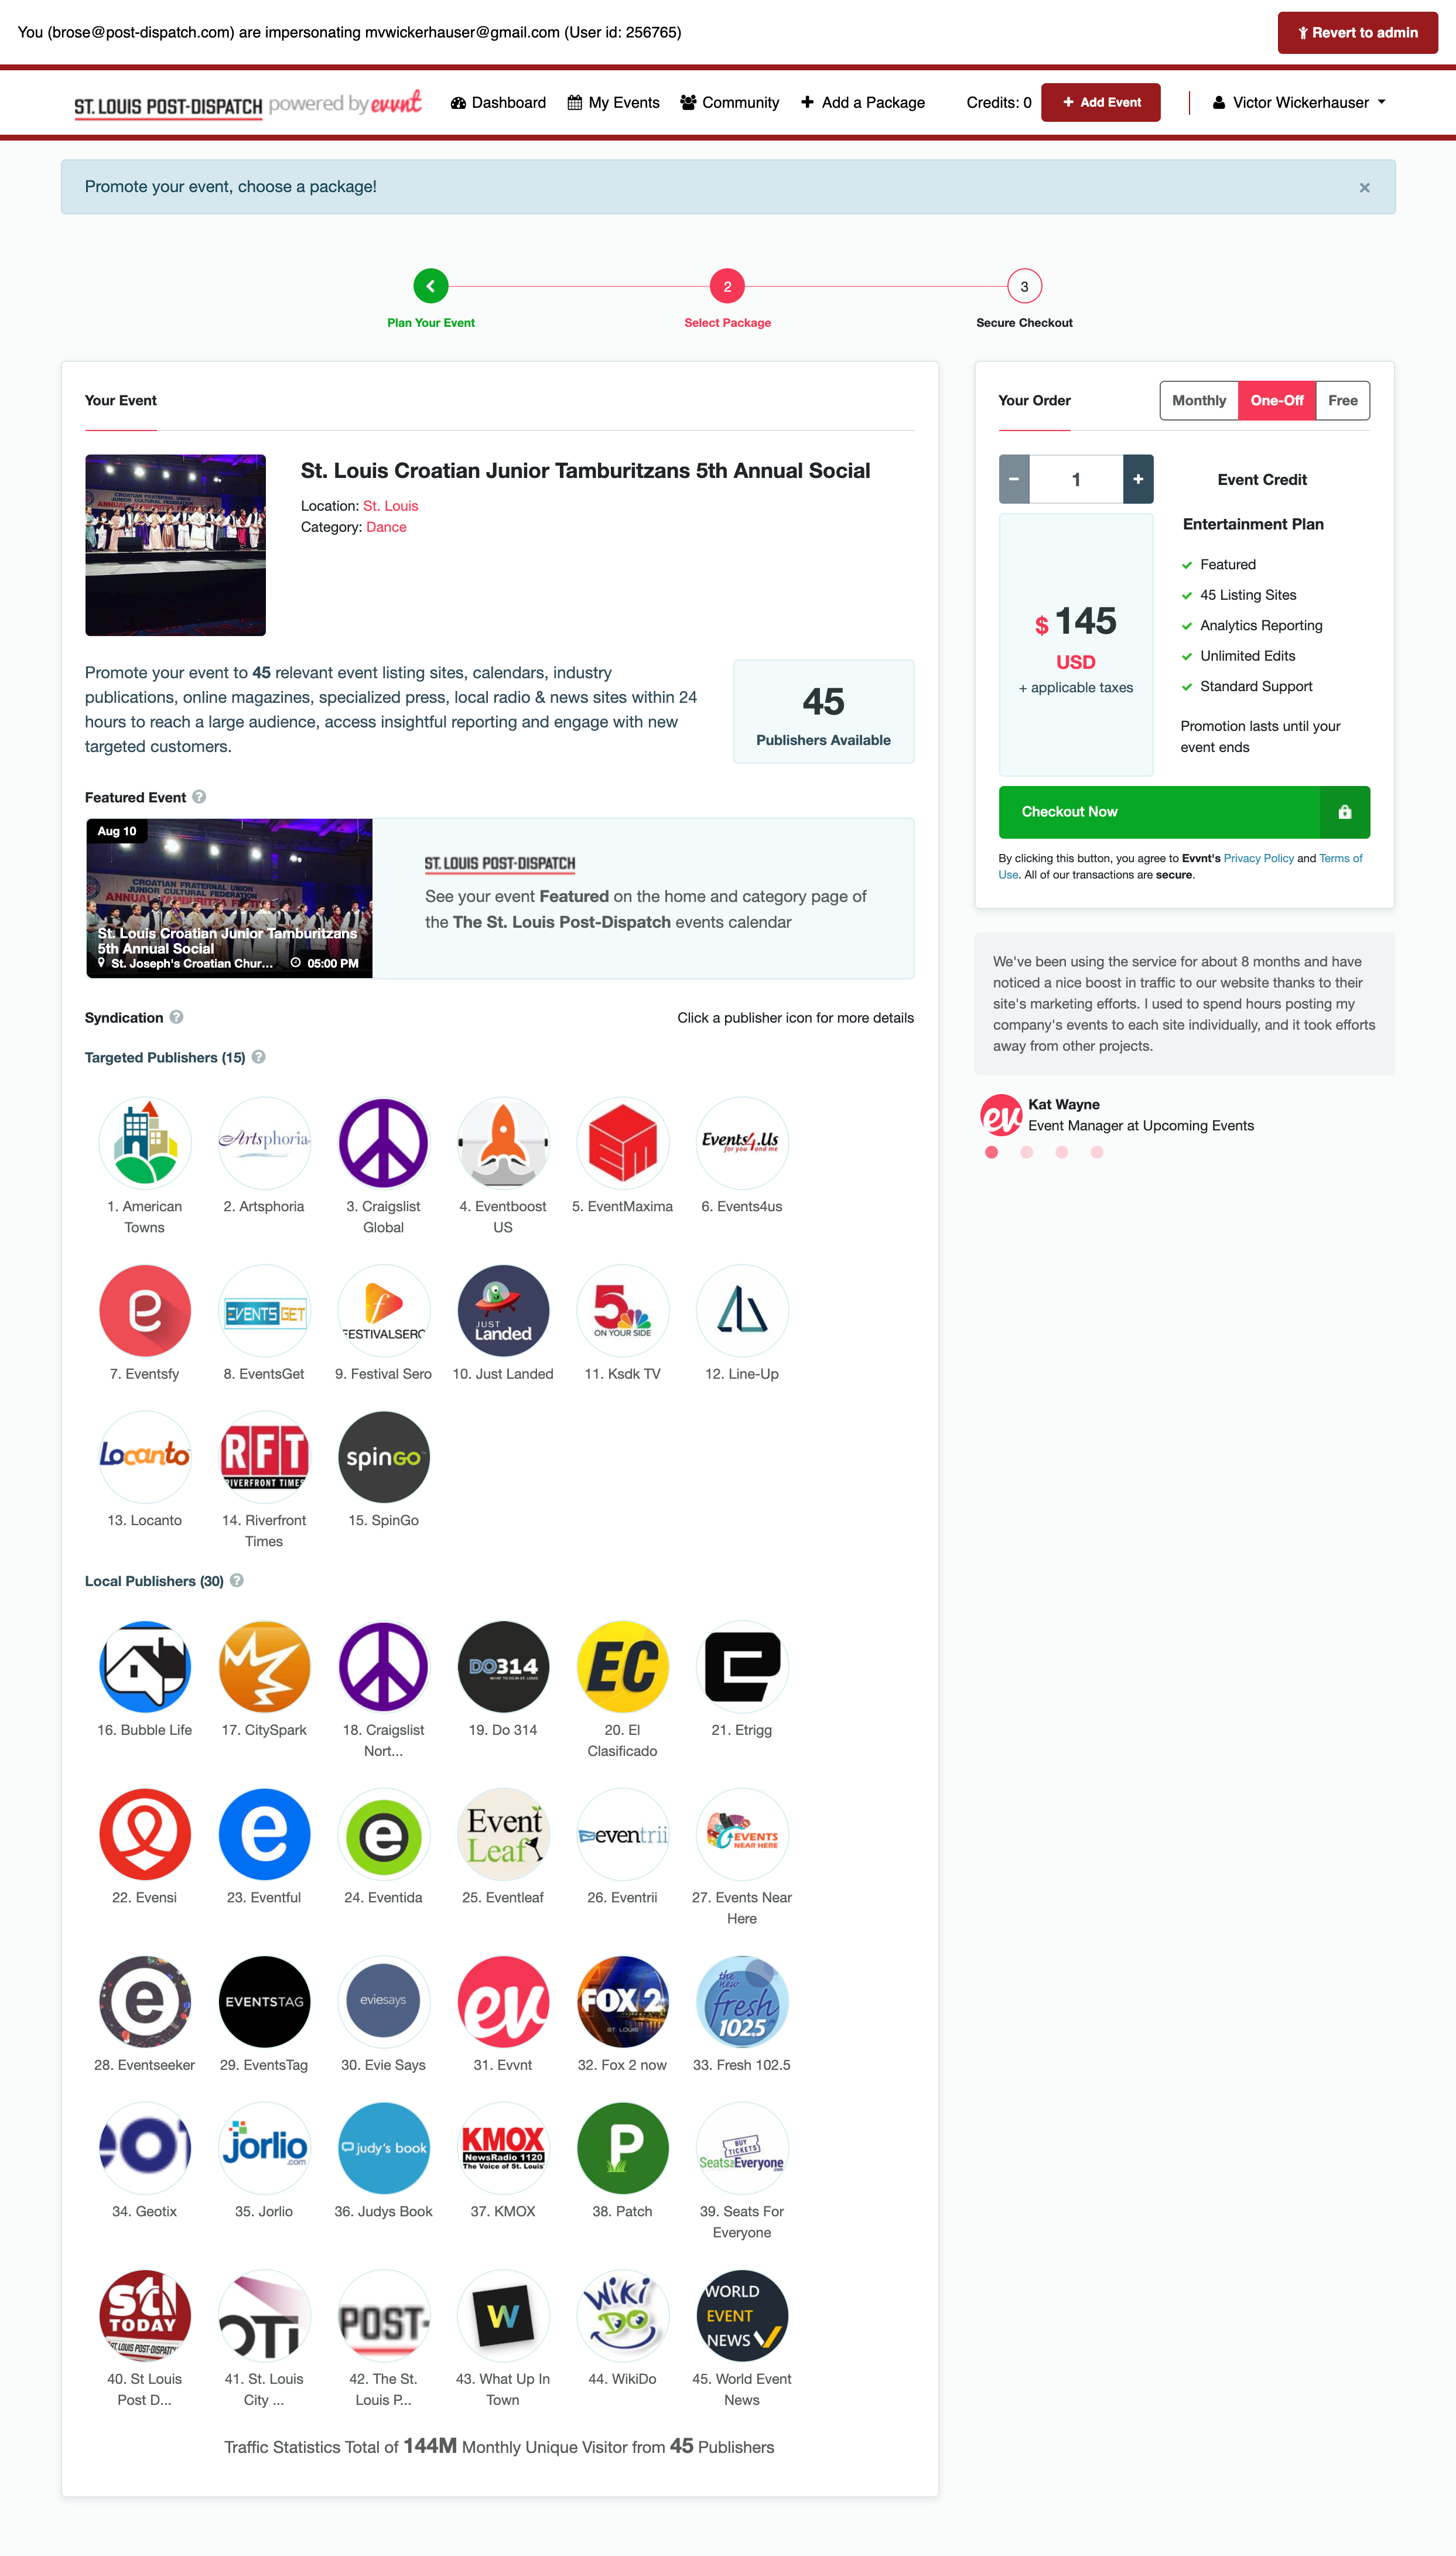Viewport: 1456px width, 2556px height.
Task: Open My Events in navigation
Action: [x=613, y=103]
